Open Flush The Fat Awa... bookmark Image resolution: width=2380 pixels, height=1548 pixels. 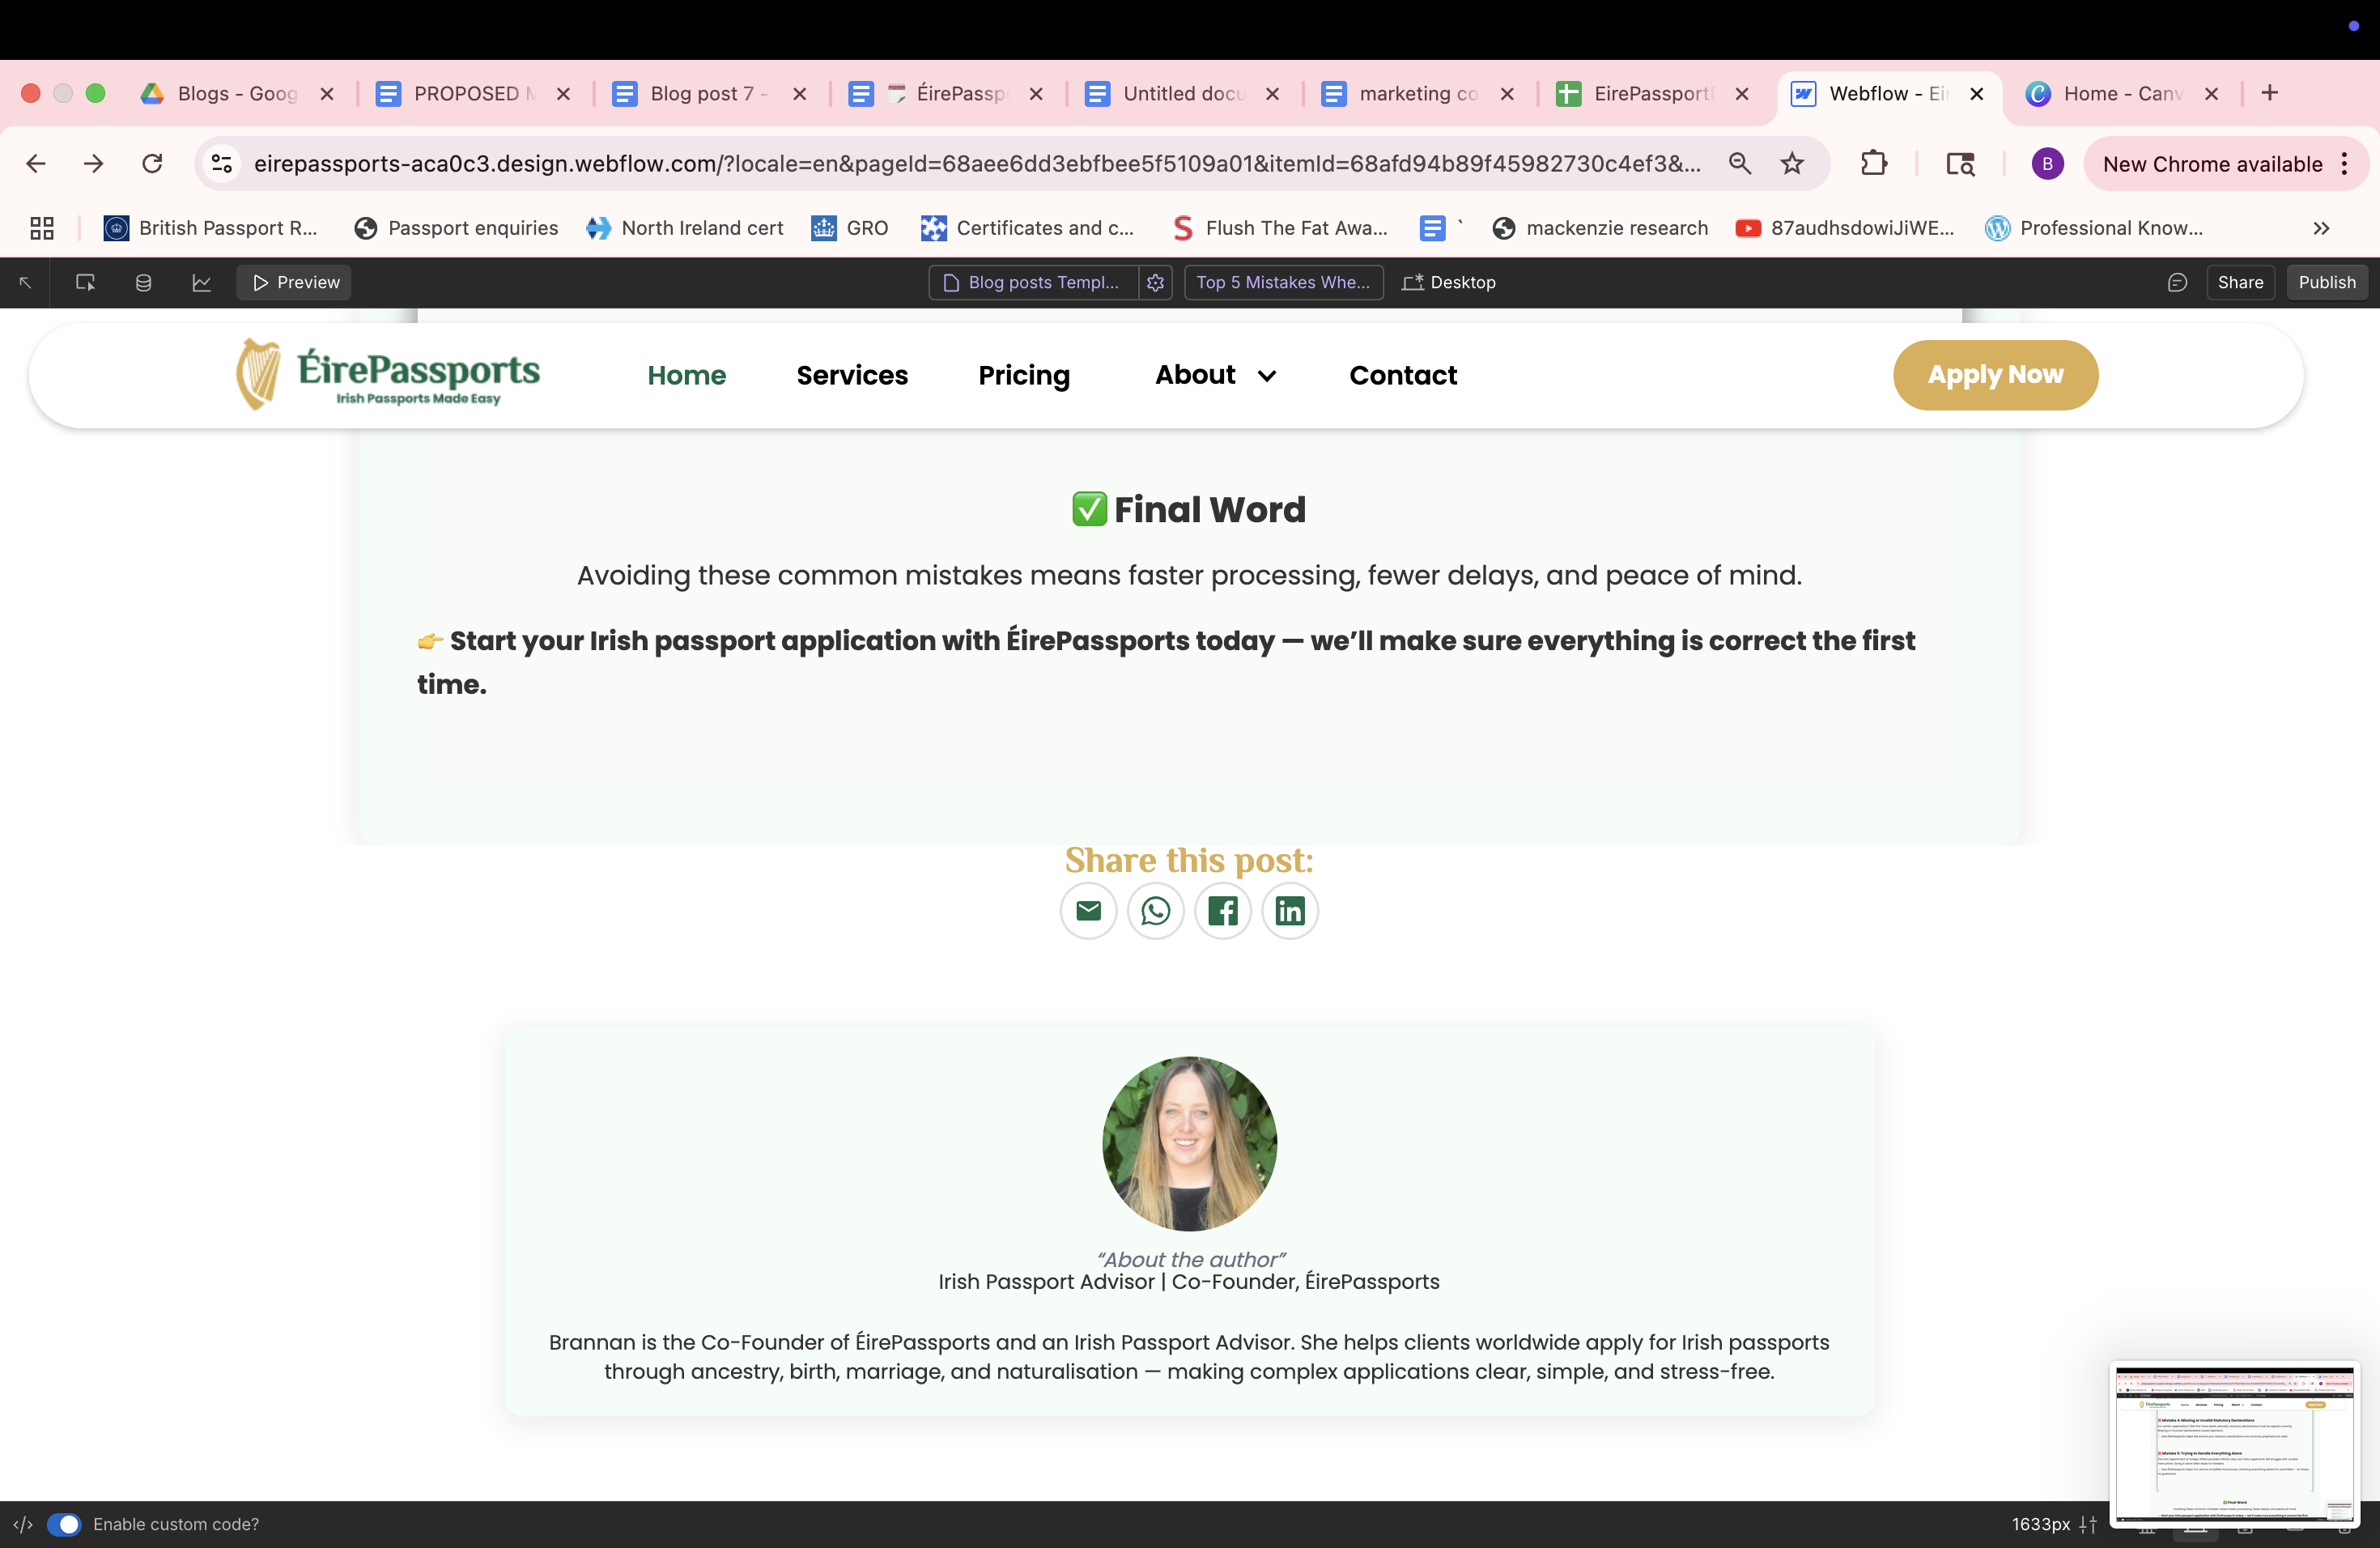(1280, 228)
